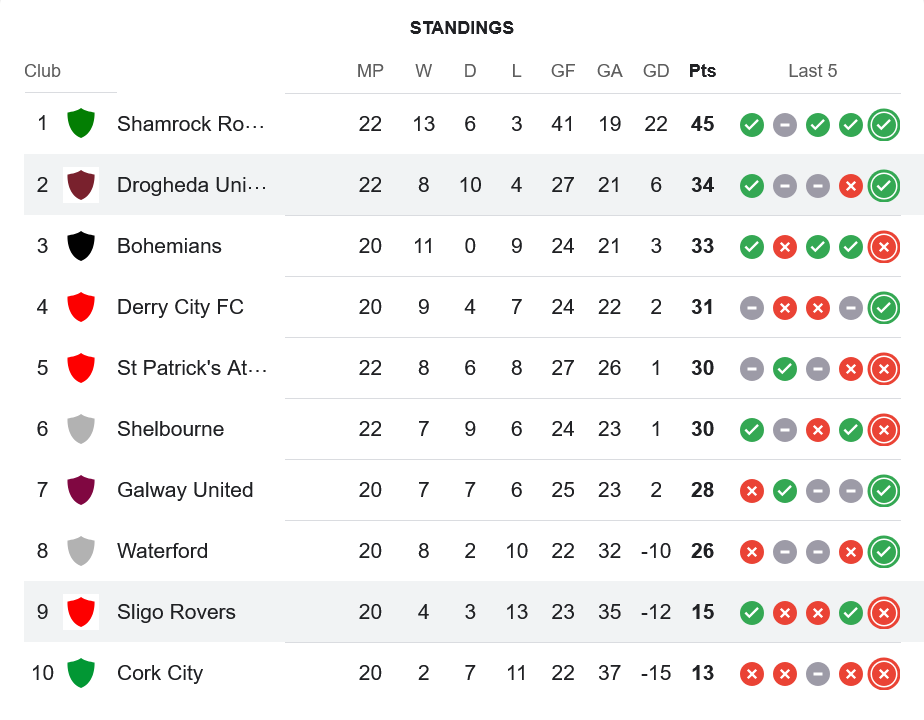Screen dimensions: 924x720
Task: Click Shamrock Rovers latest win result icon
Action: click(883, 125)
